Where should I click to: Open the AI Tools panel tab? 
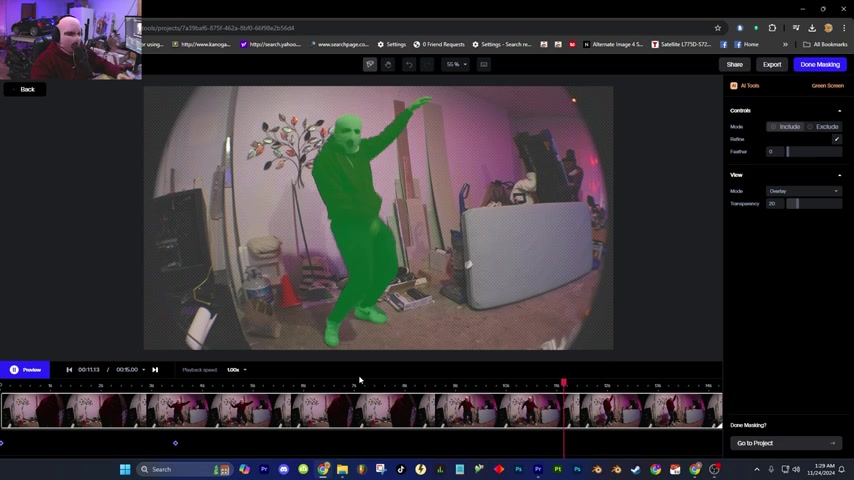(745, 86)
